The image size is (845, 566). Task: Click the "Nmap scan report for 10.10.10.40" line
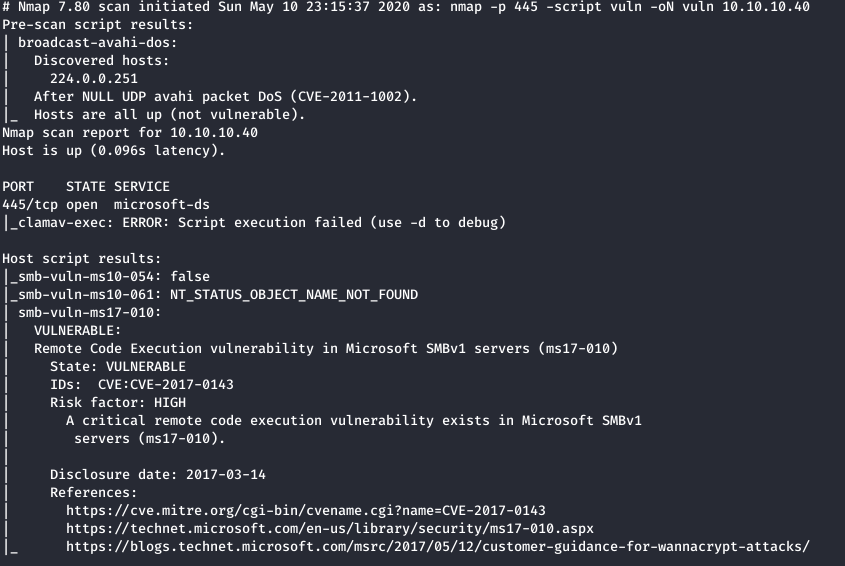click(x=130, y=132)
